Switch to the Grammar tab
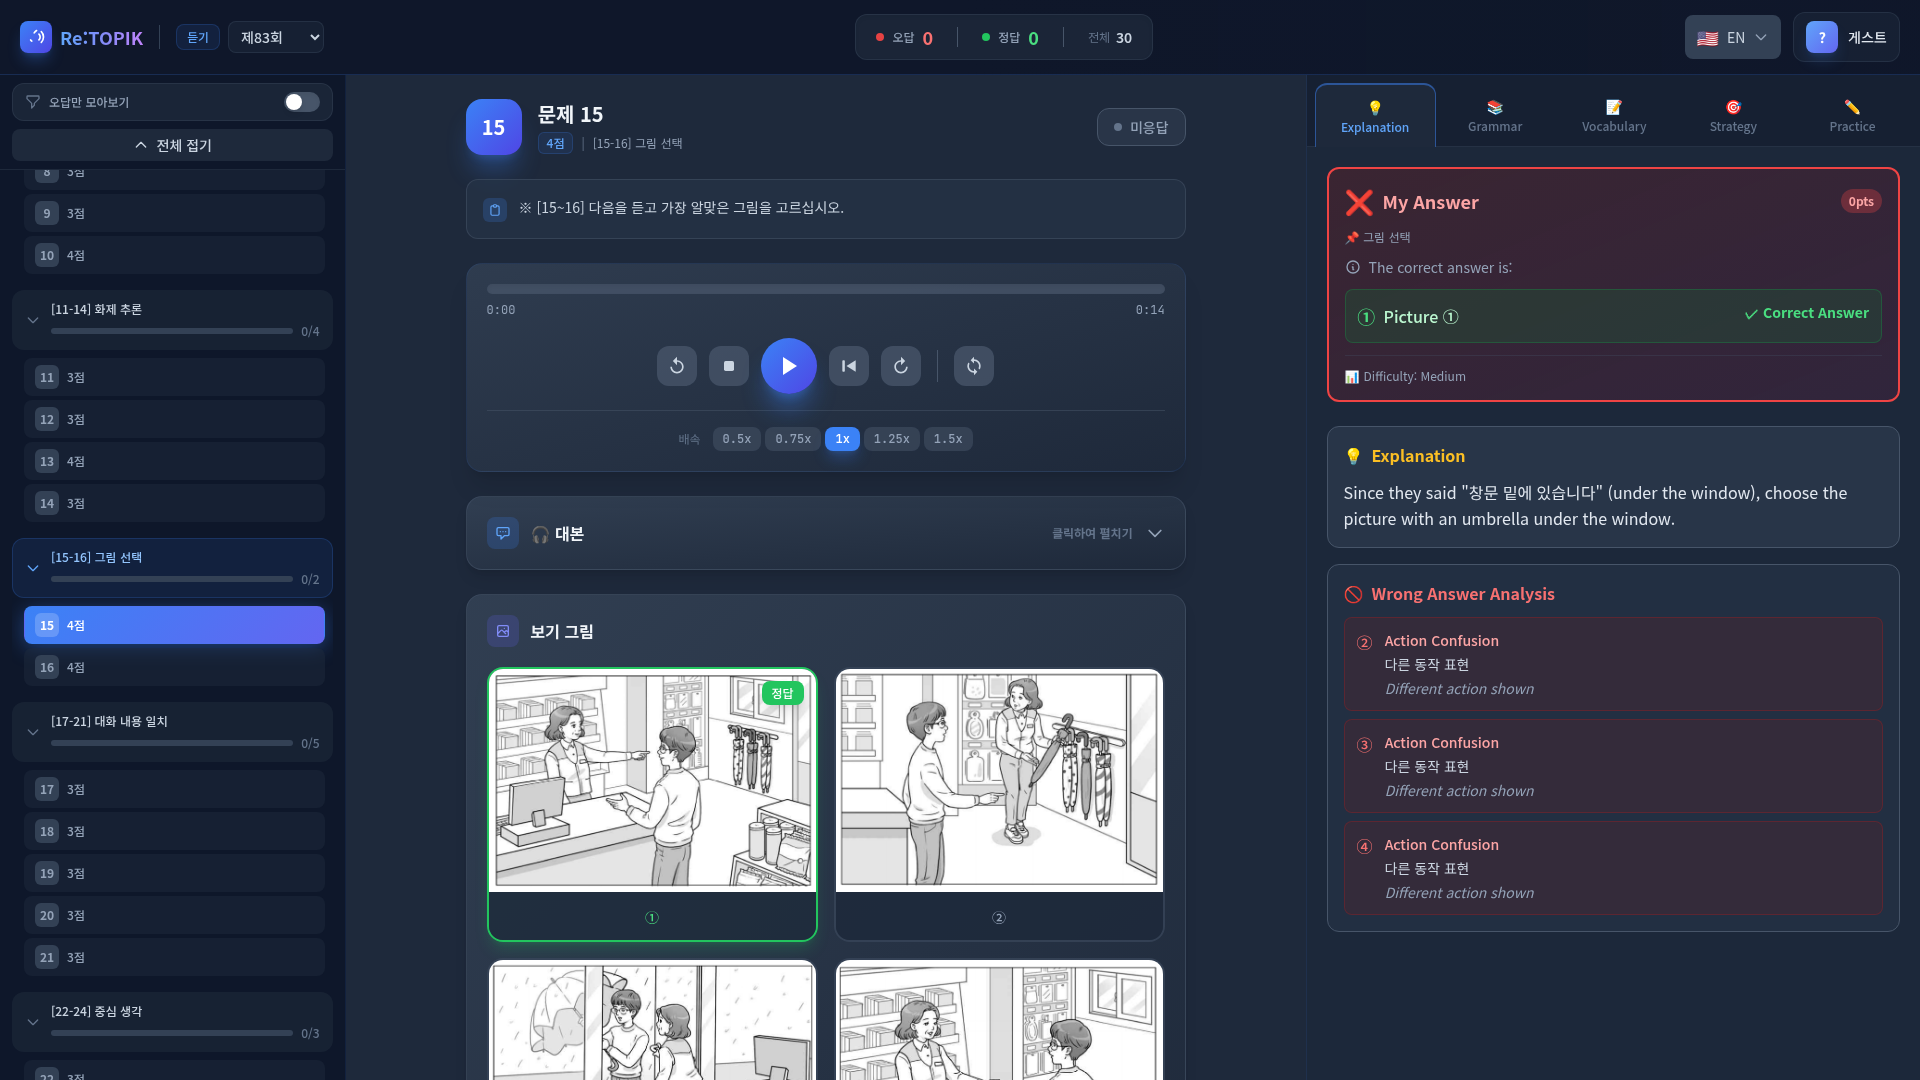Viewport: 1920px width, 1080px height. coord(1494,116)
